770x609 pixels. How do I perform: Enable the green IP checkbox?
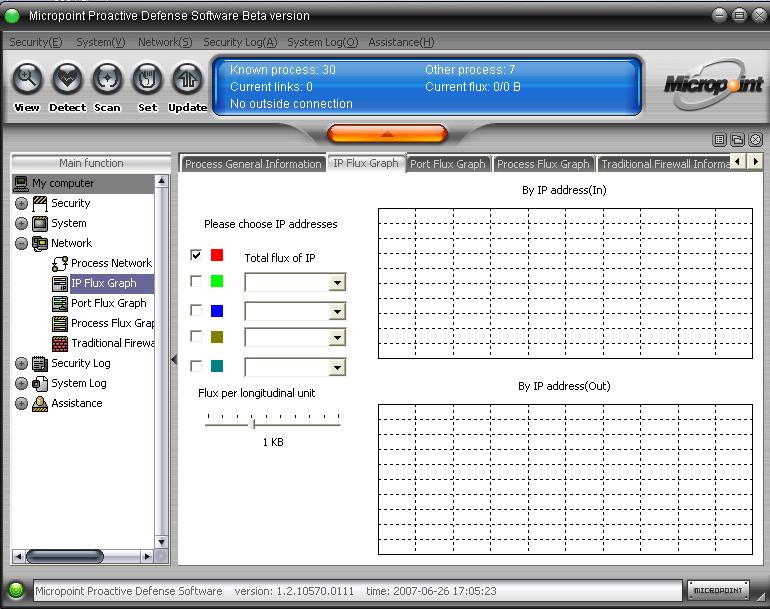coord(196,281)
